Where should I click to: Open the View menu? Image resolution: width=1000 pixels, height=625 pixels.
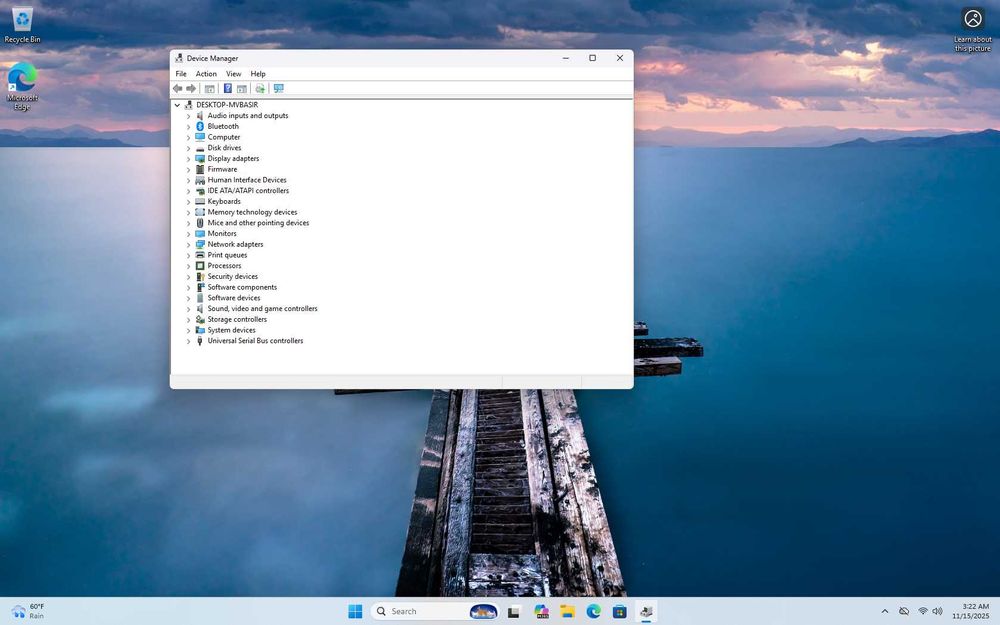(233, 74)
